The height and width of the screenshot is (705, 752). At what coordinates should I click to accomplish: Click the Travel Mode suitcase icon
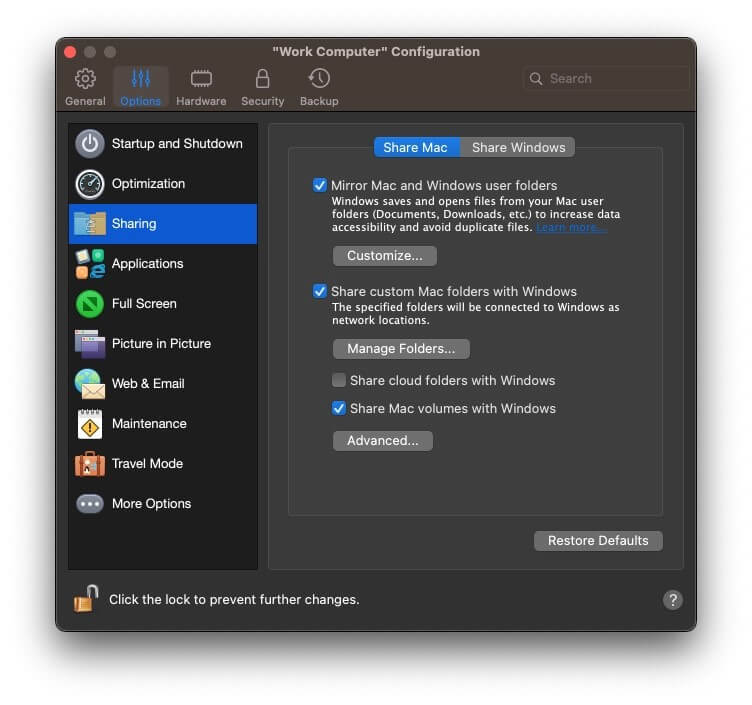point(90,464)
